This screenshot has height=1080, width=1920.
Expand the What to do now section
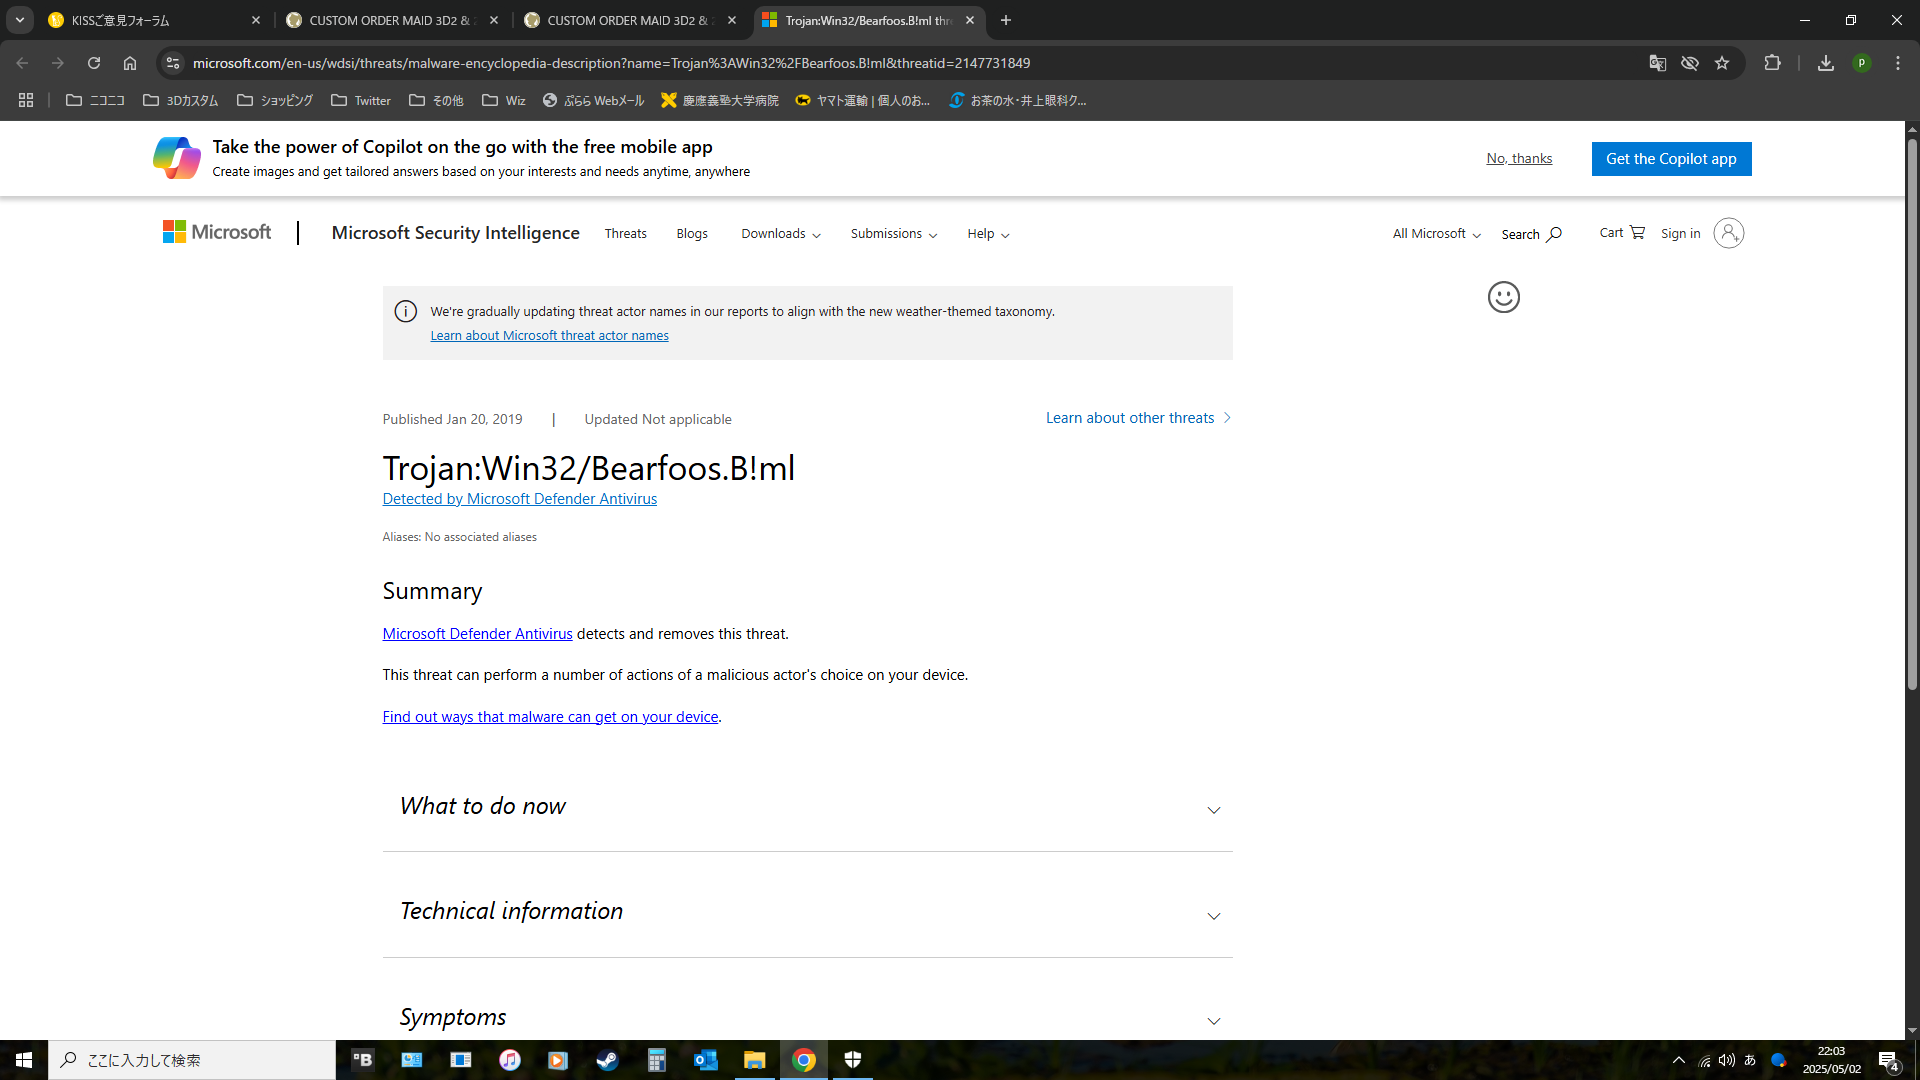click(807, 807)
